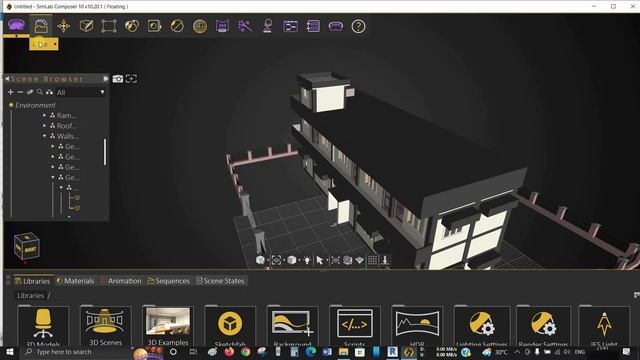Select the Transform move arrows tool
640x360 pixels.
(x=64, y=26)
